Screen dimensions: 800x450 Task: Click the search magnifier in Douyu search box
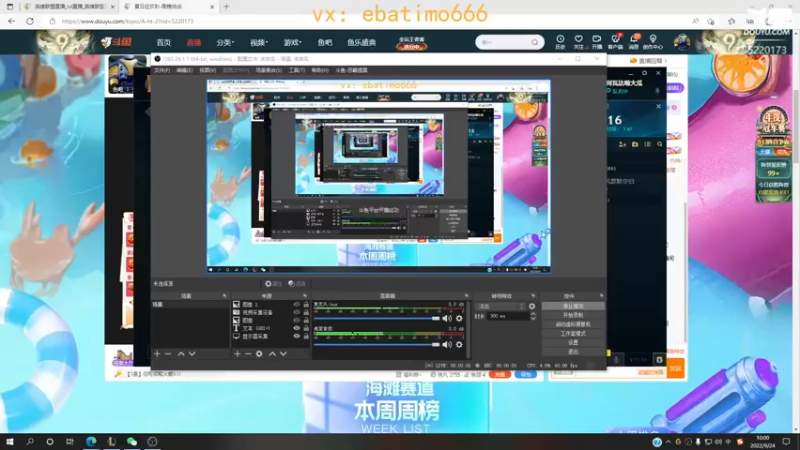click(x=534, y=42)
